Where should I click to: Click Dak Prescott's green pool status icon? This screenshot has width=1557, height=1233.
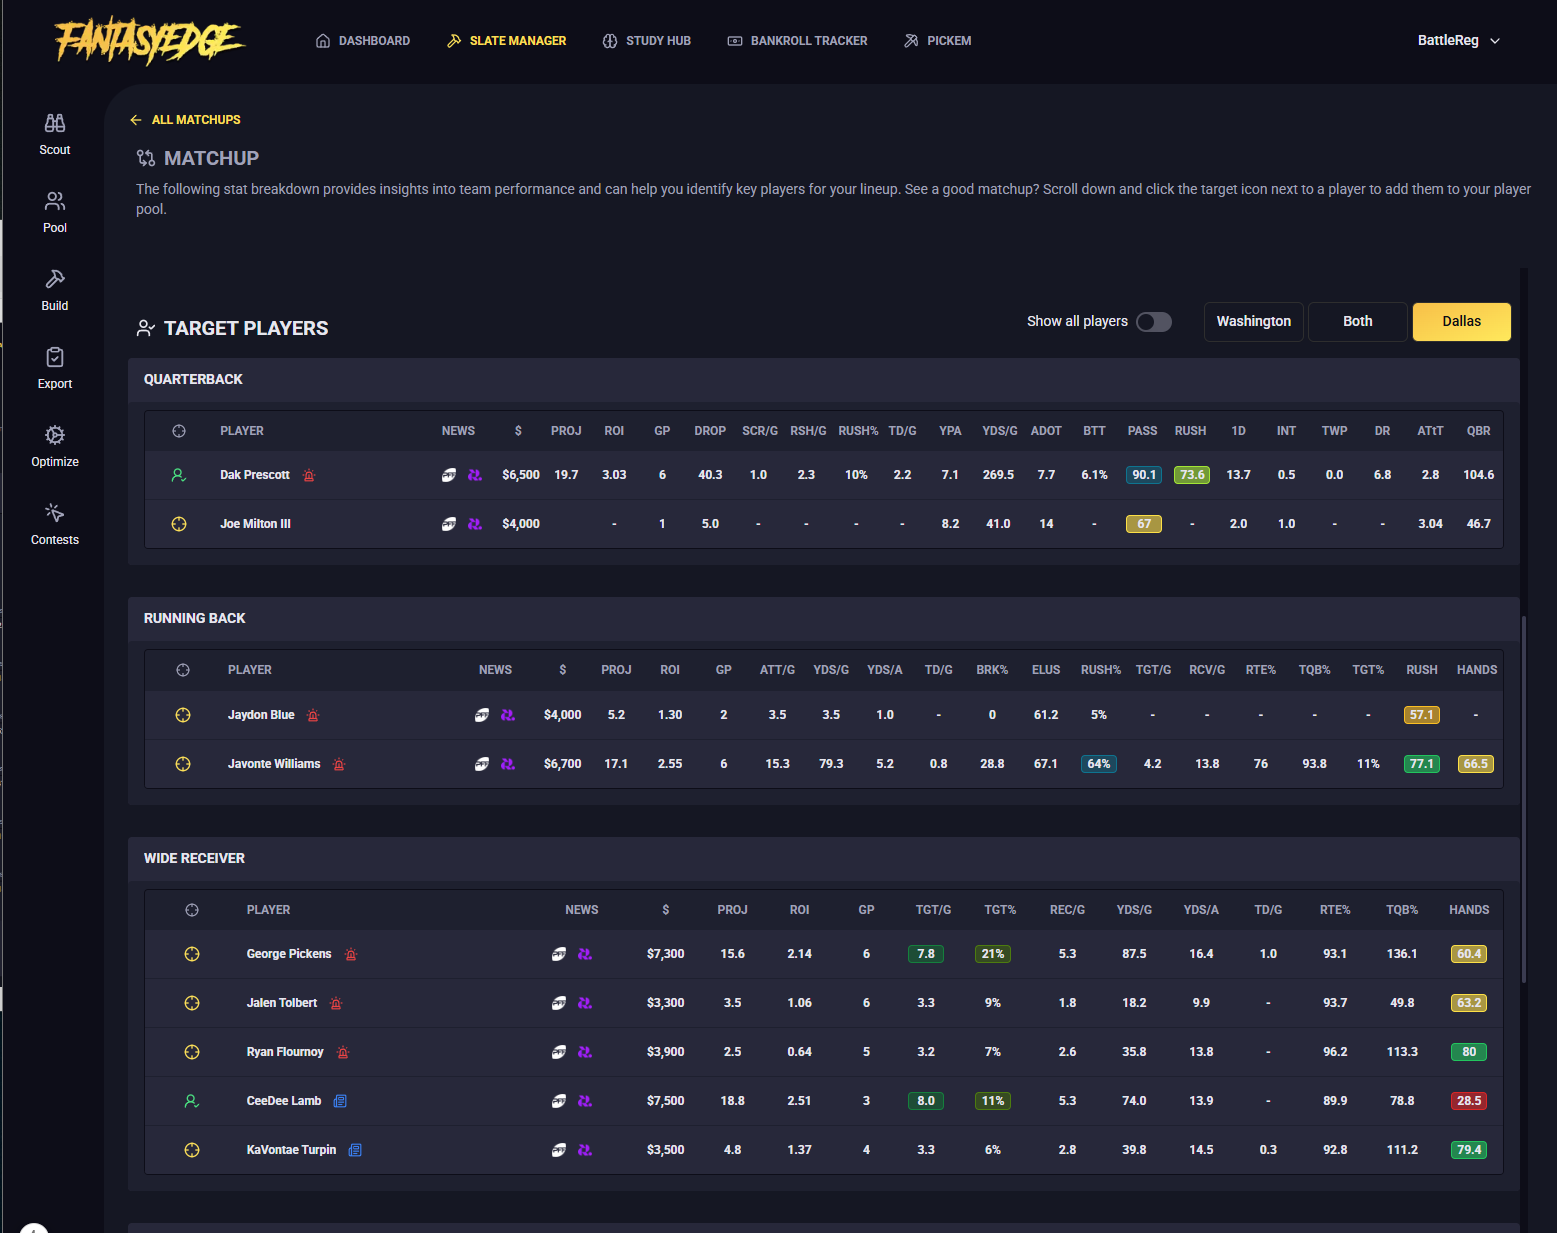pyautogui.click(x=179, y=475)
